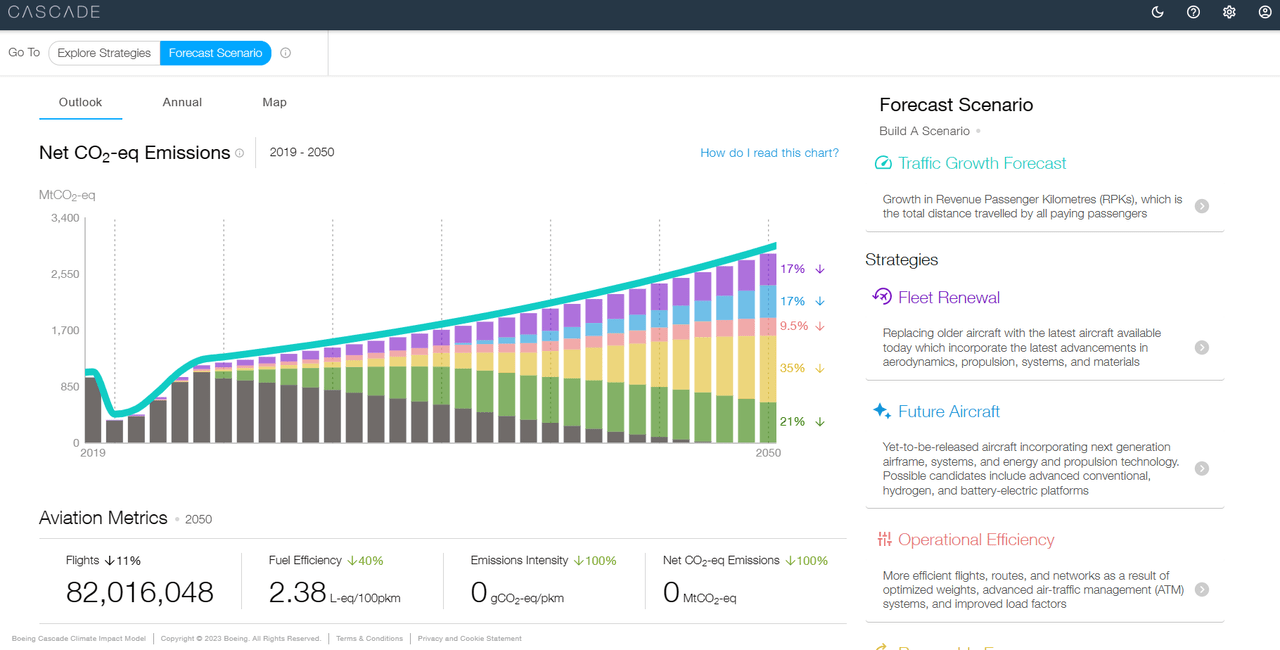Click the Traffic Growth Forecast gauge icon
Viewport: 1280px width, 650px height.
883,162
